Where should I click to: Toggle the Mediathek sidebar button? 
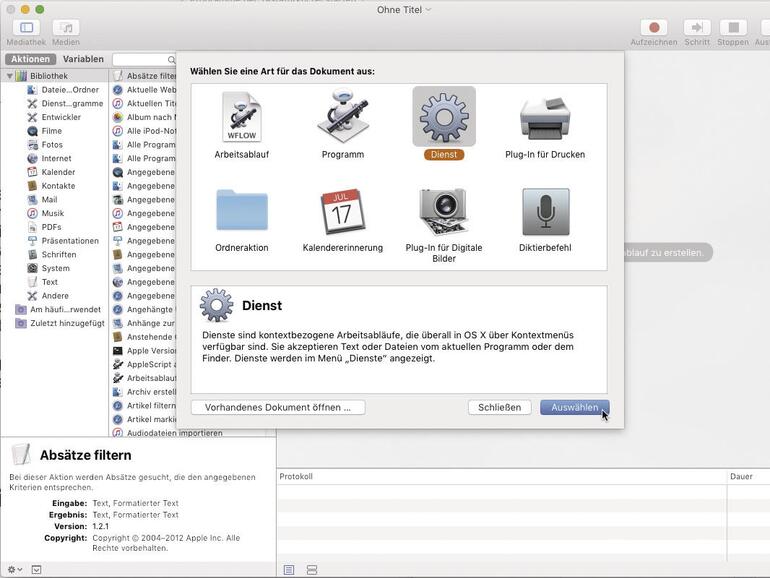26,28
